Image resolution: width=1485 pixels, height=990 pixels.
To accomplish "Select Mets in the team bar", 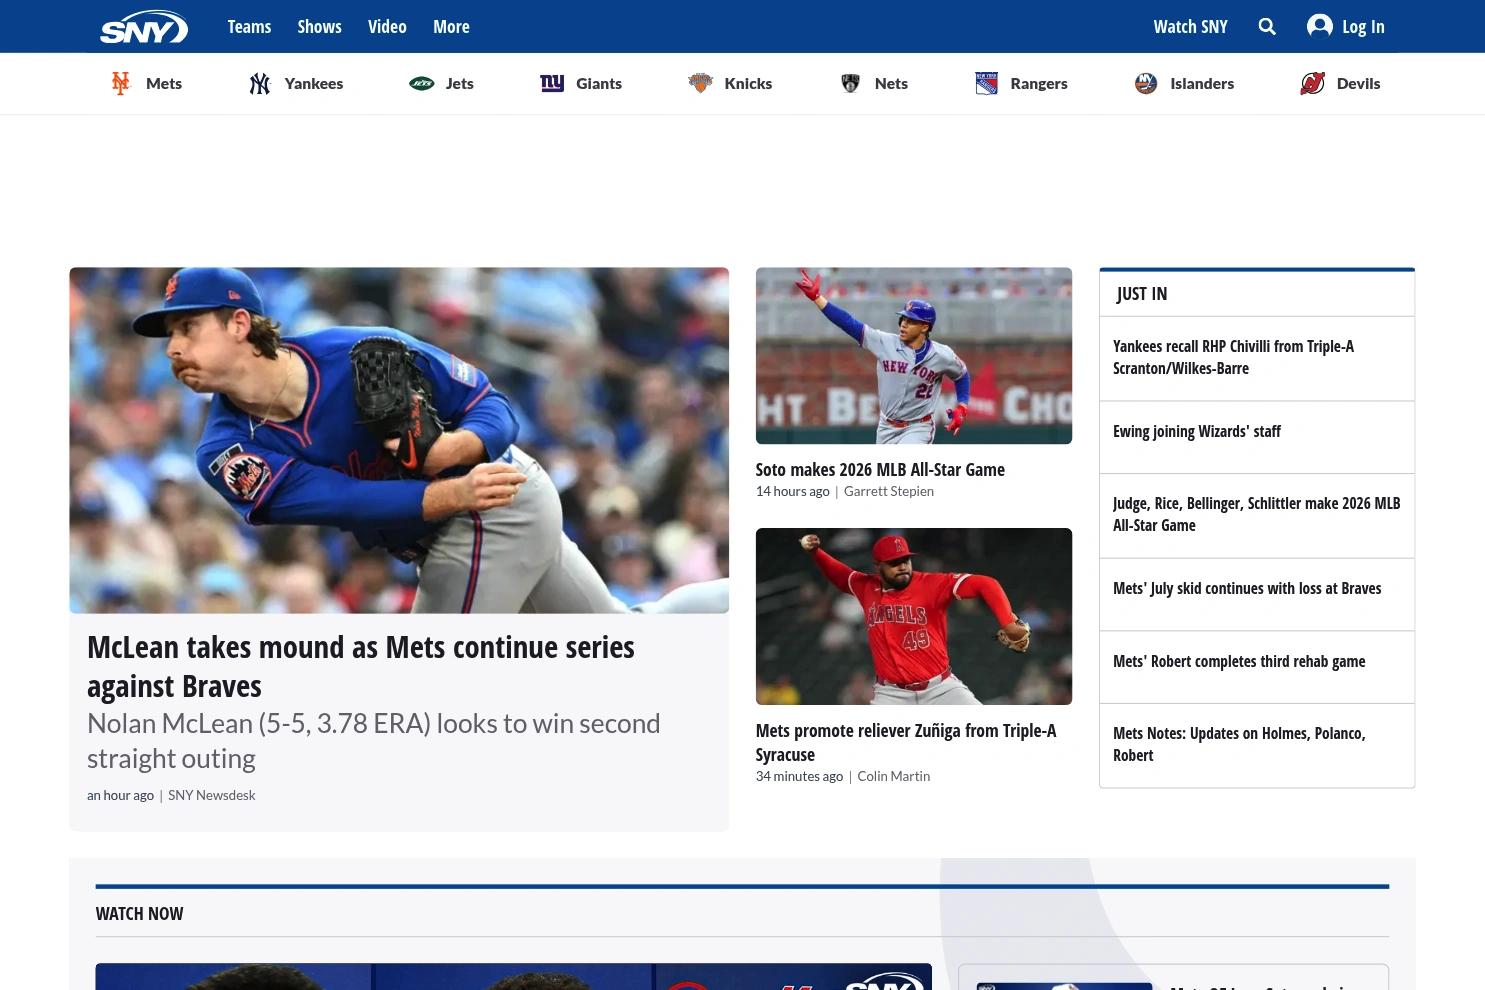I will click(x=164, y=83).
